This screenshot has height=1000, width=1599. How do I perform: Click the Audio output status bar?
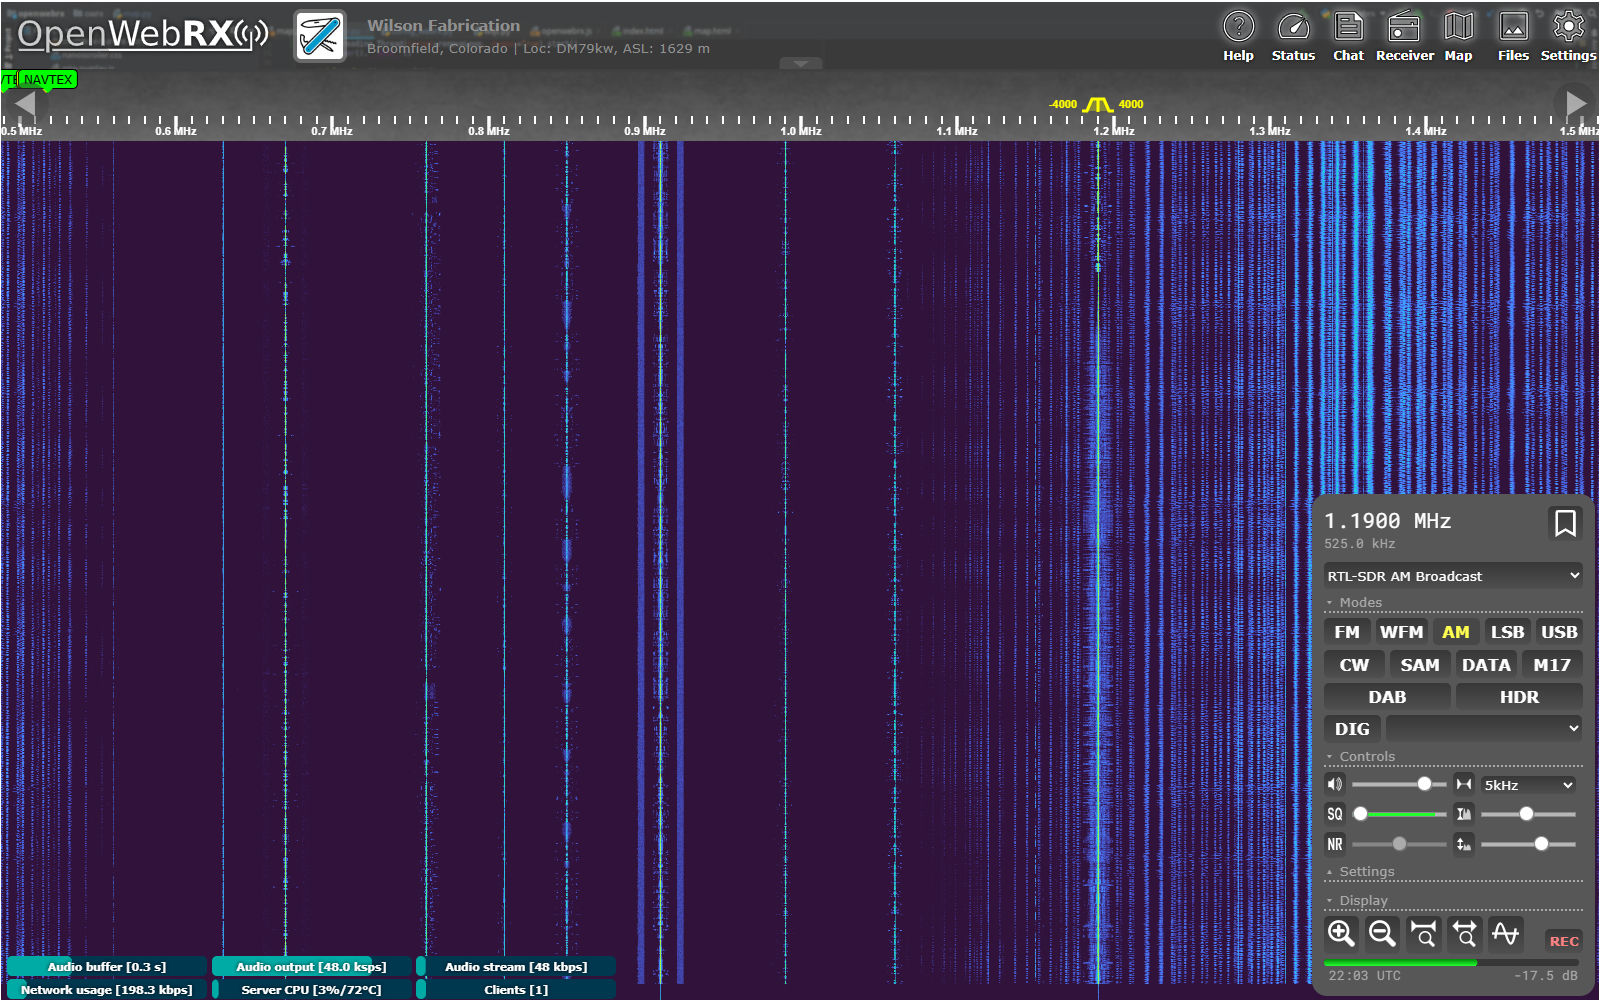click(x=312, y=966)
